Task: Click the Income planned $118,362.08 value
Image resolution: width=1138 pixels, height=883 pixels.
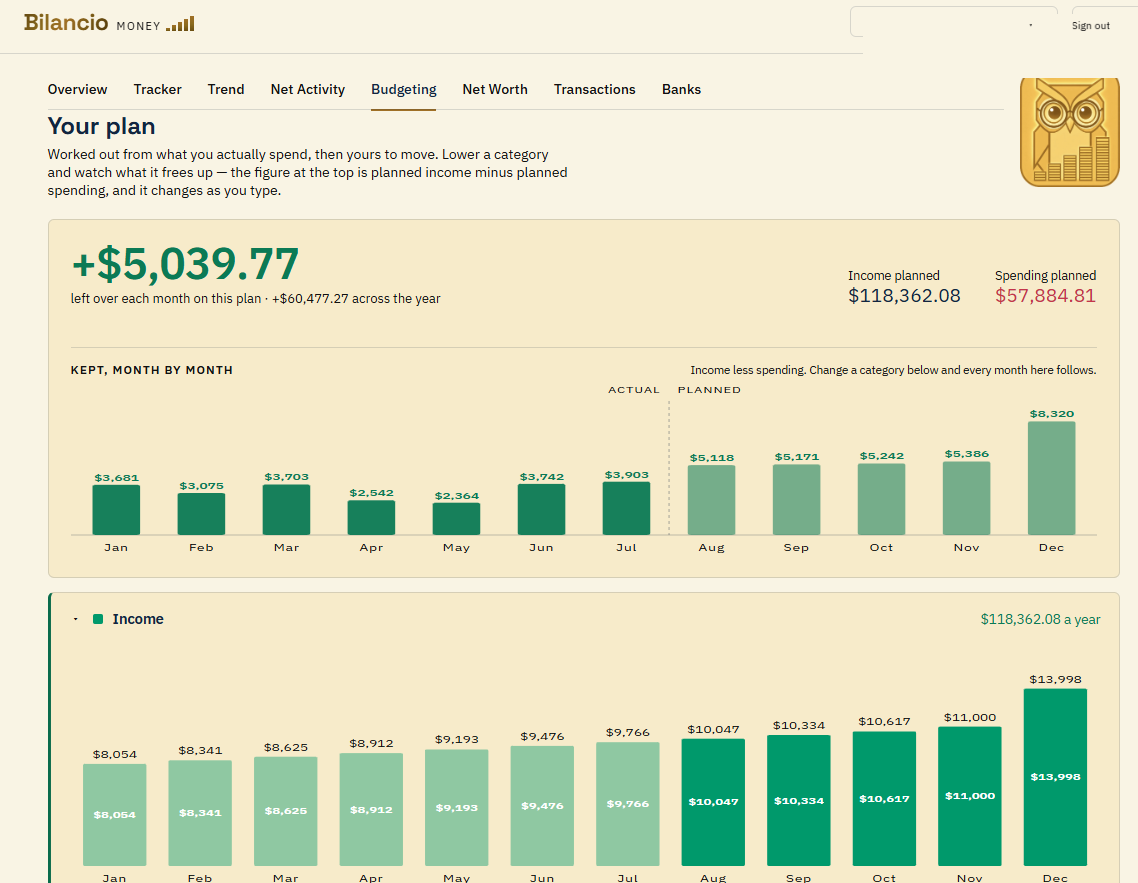Action: 904,295
